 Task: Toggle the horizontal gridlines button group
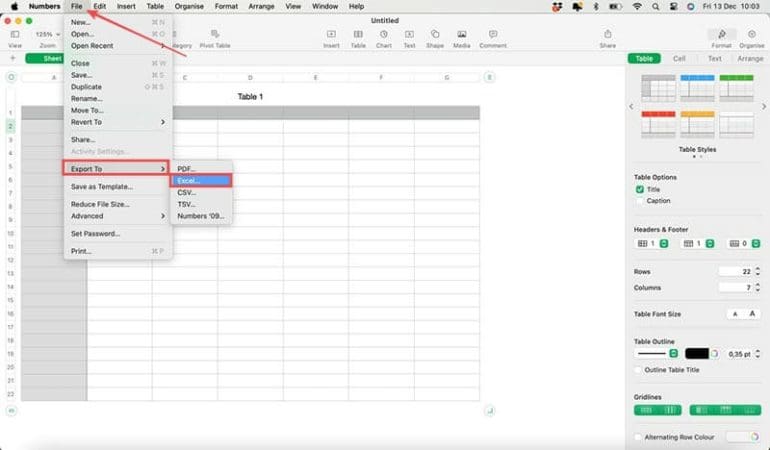(x=658, y=410)
